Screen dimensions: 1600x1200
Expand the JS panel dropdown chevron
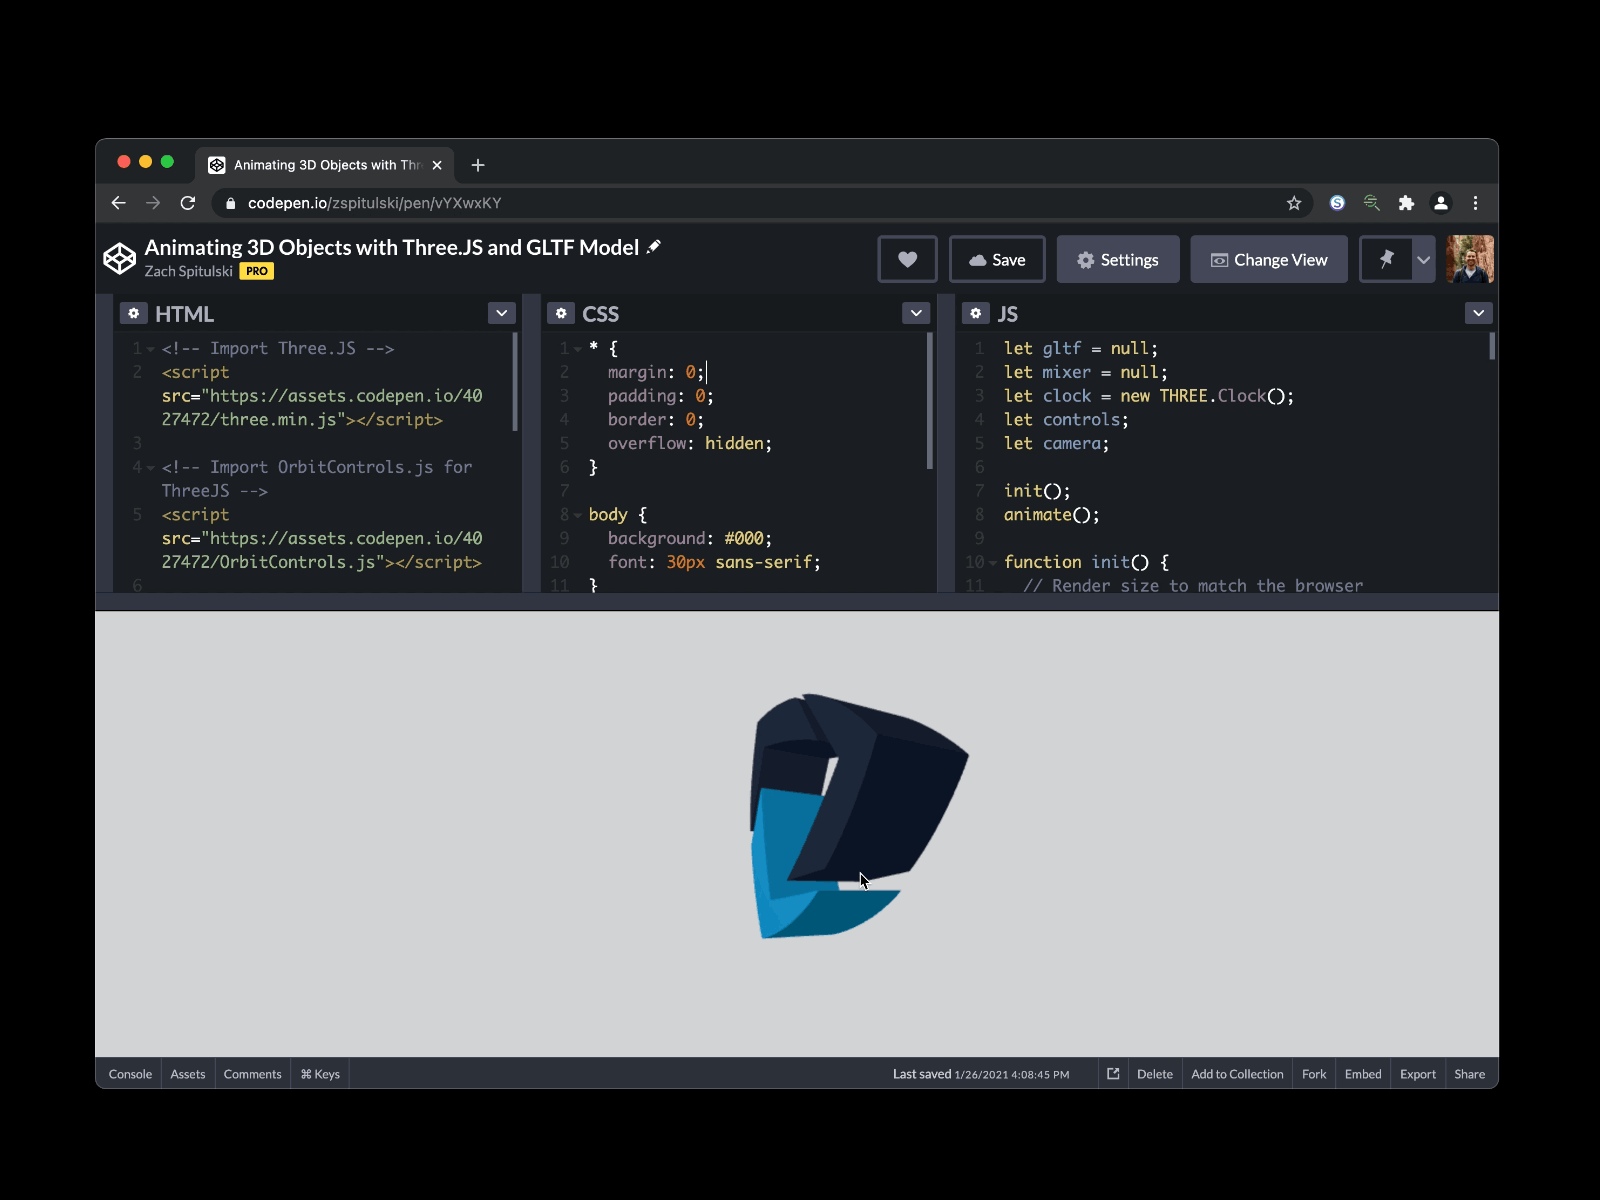click(1478, 314)
